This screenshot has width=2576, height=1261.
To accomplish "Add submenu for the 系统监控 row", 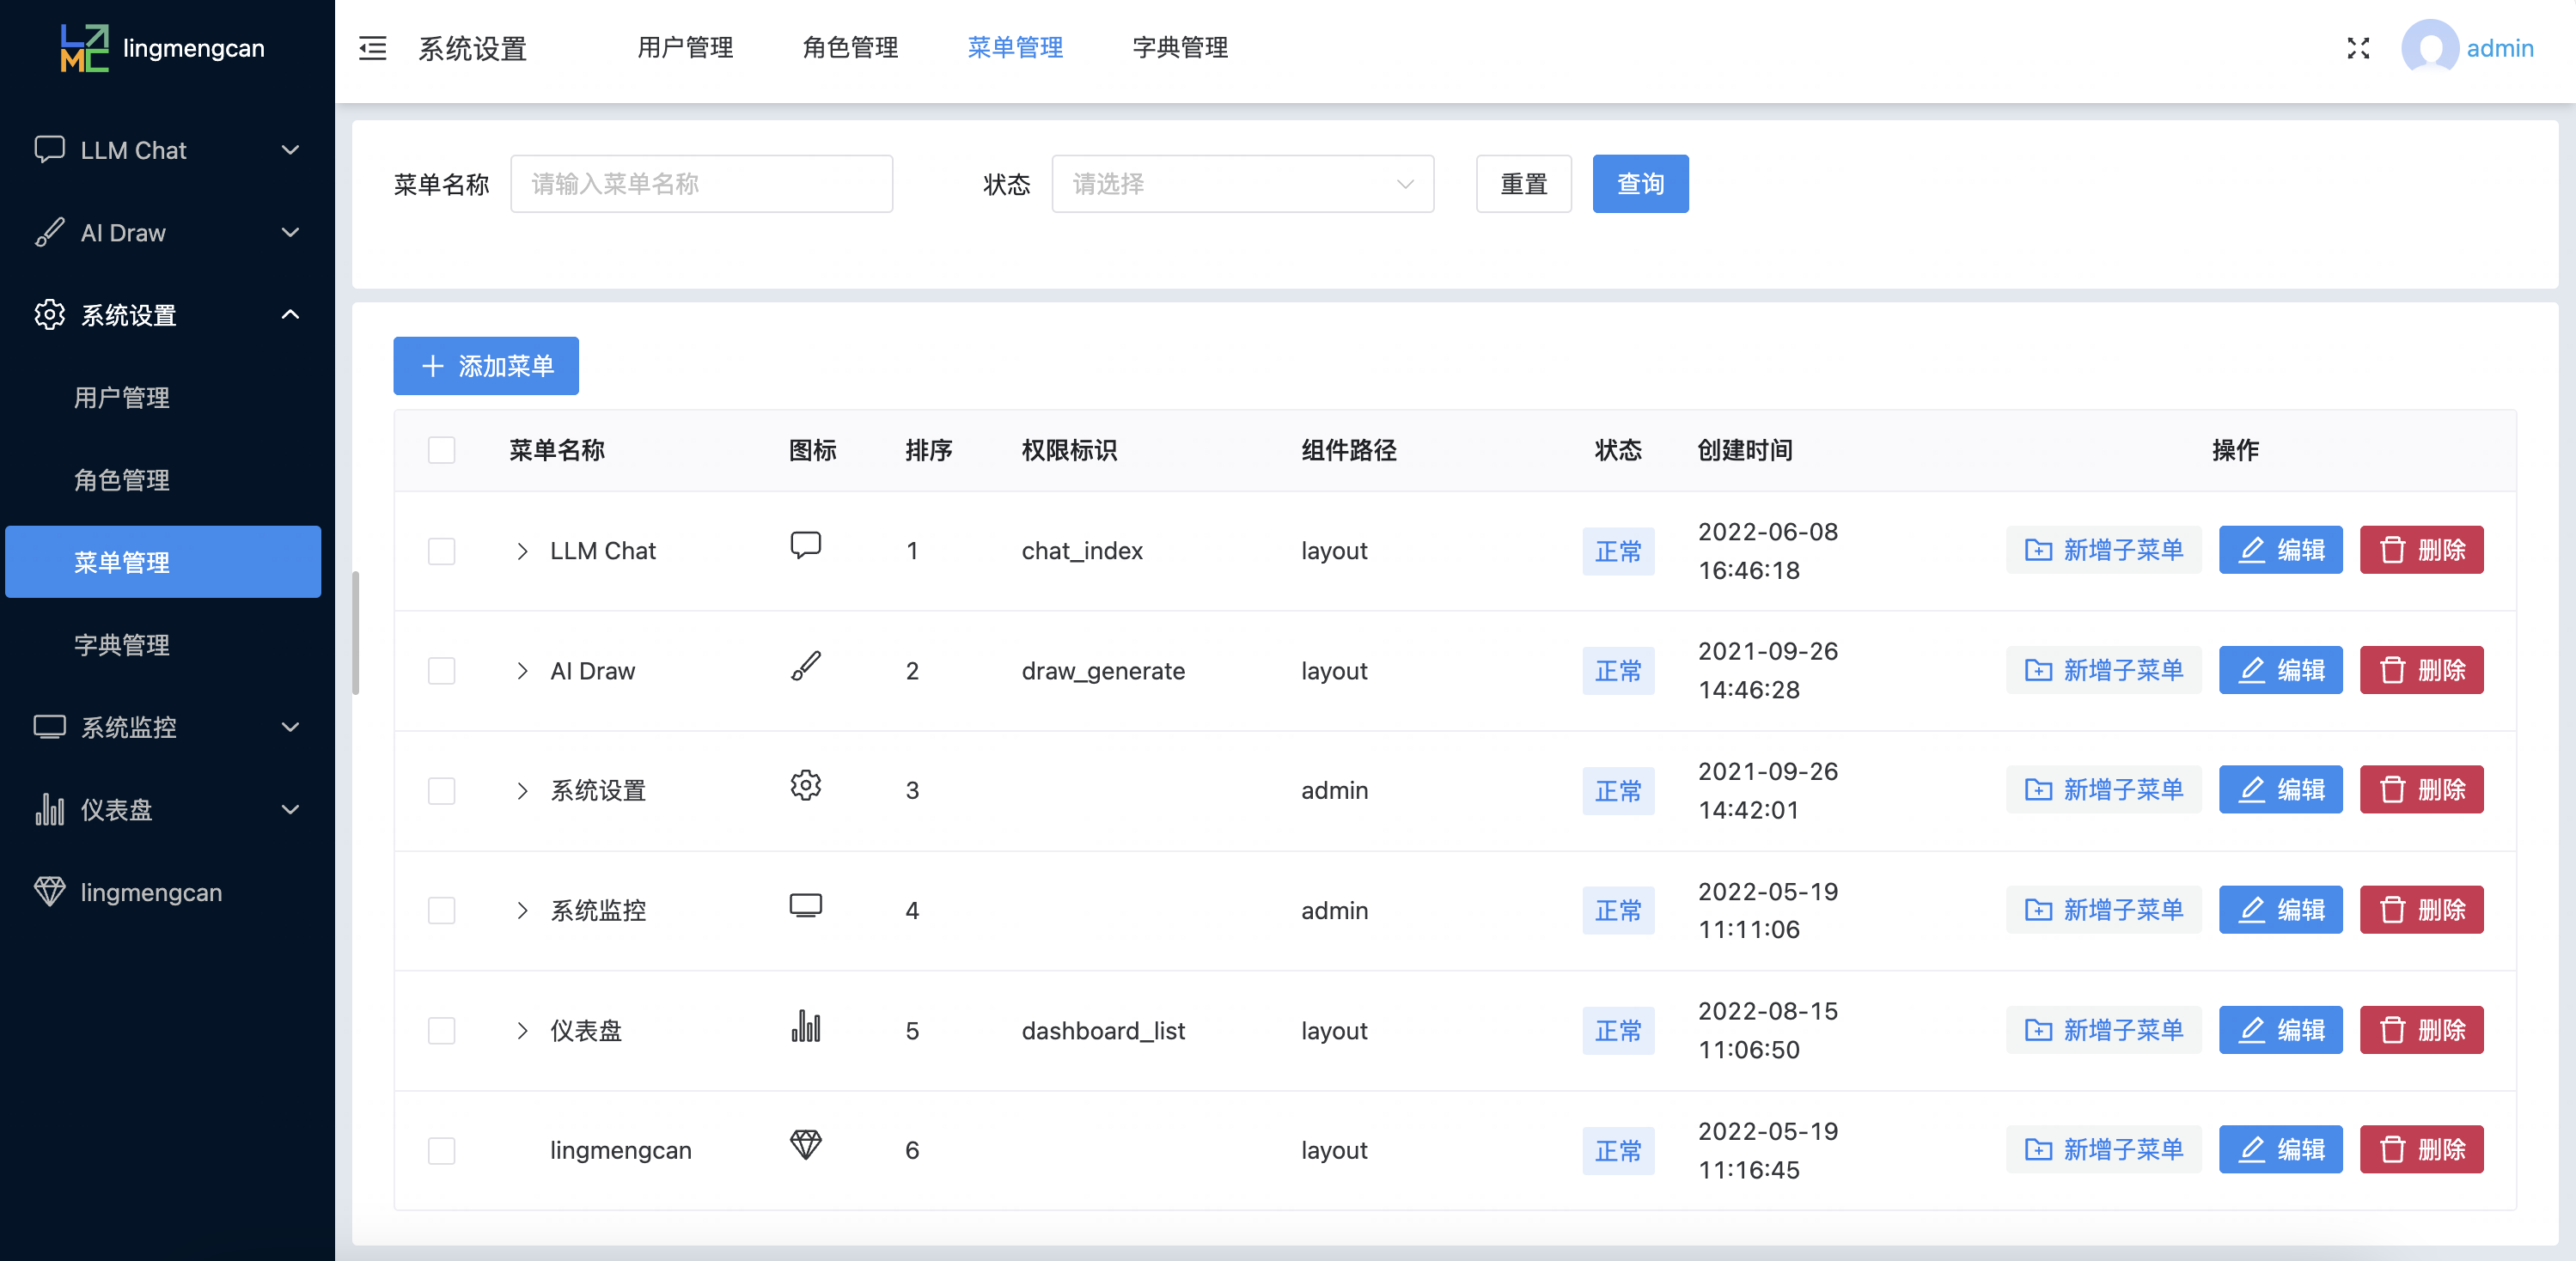I will coord(2103,910).
